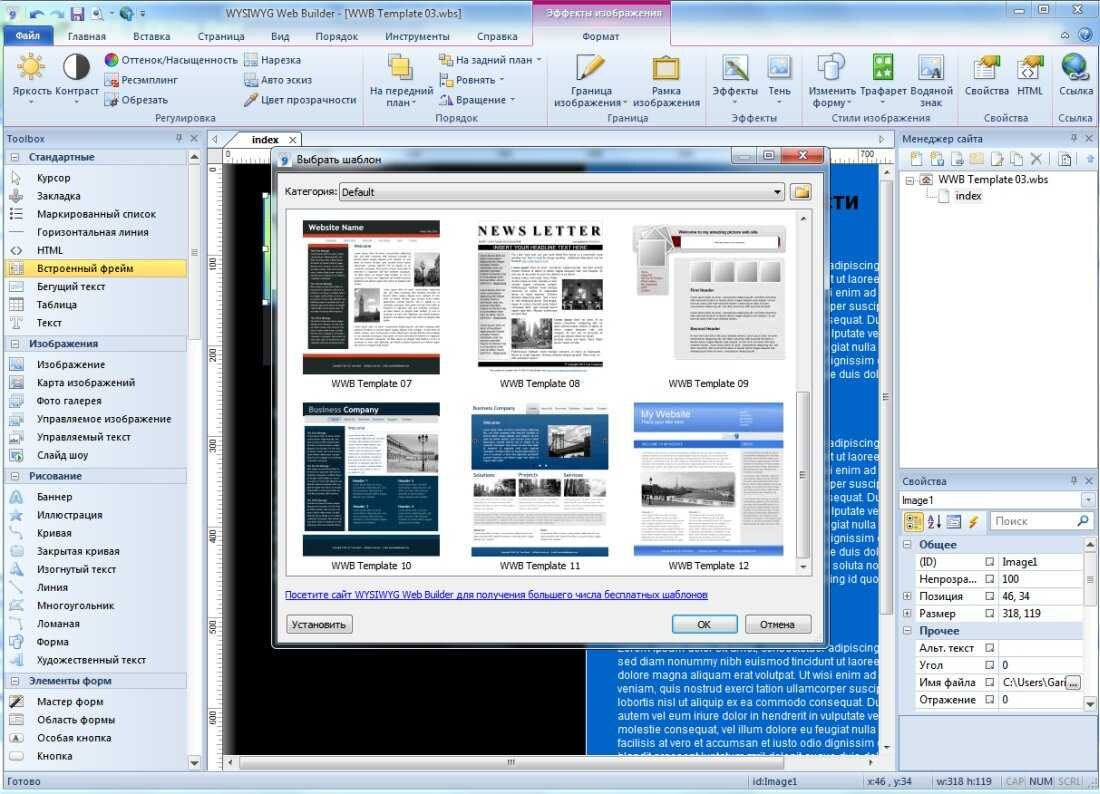The width and height of the screenshot is (1100, 794).
Task: Switch to the Страница ribbon tab
Action: tap(221, 36)
